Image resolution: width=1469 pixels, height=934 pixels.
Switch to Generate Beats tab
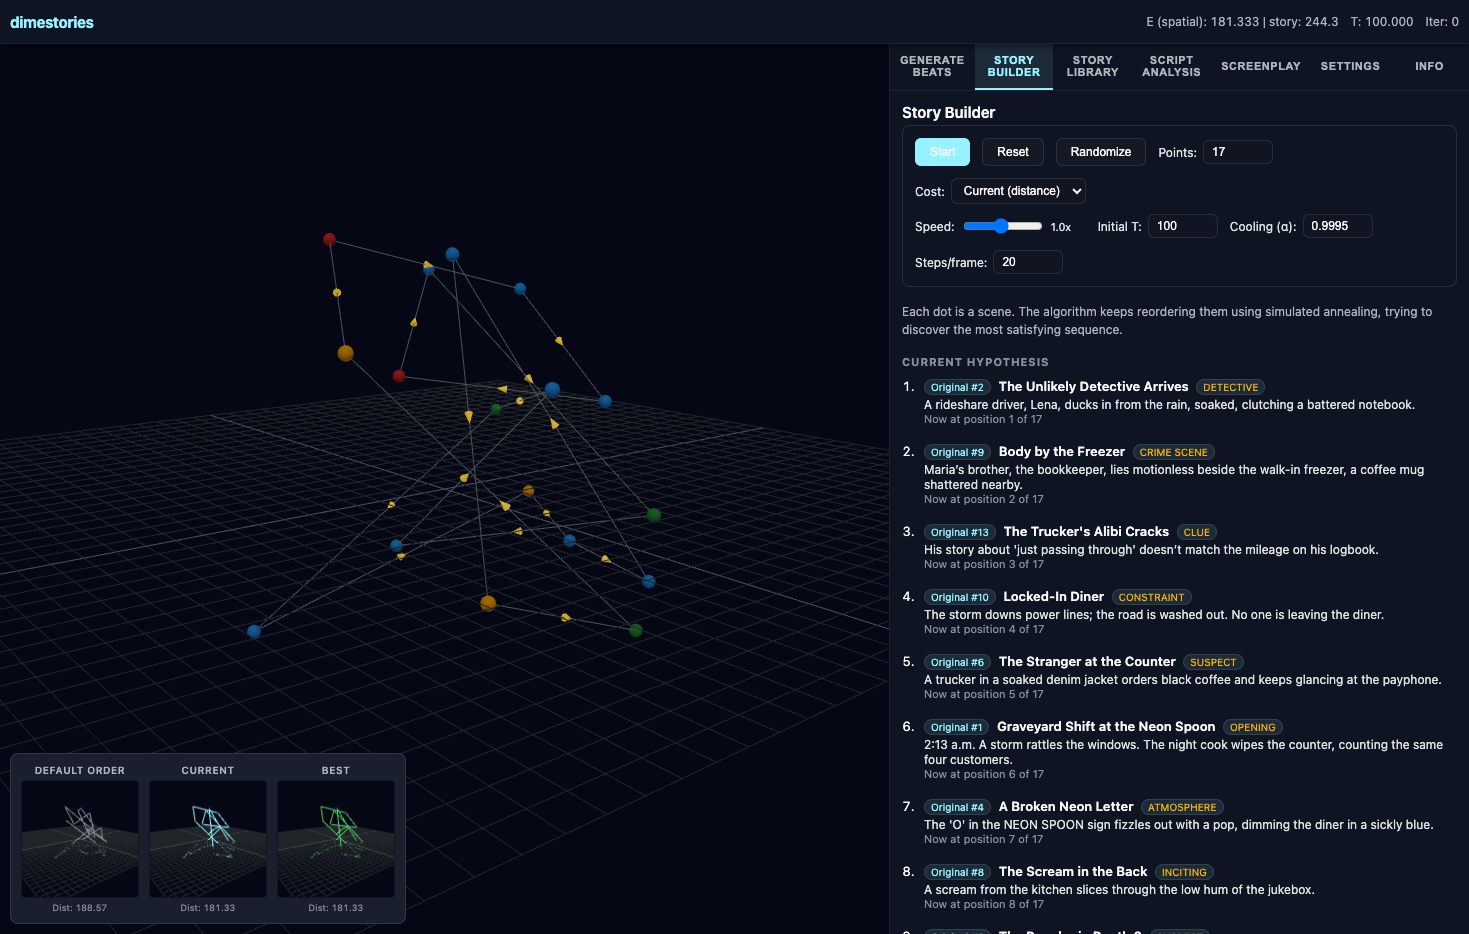[932, 66]
